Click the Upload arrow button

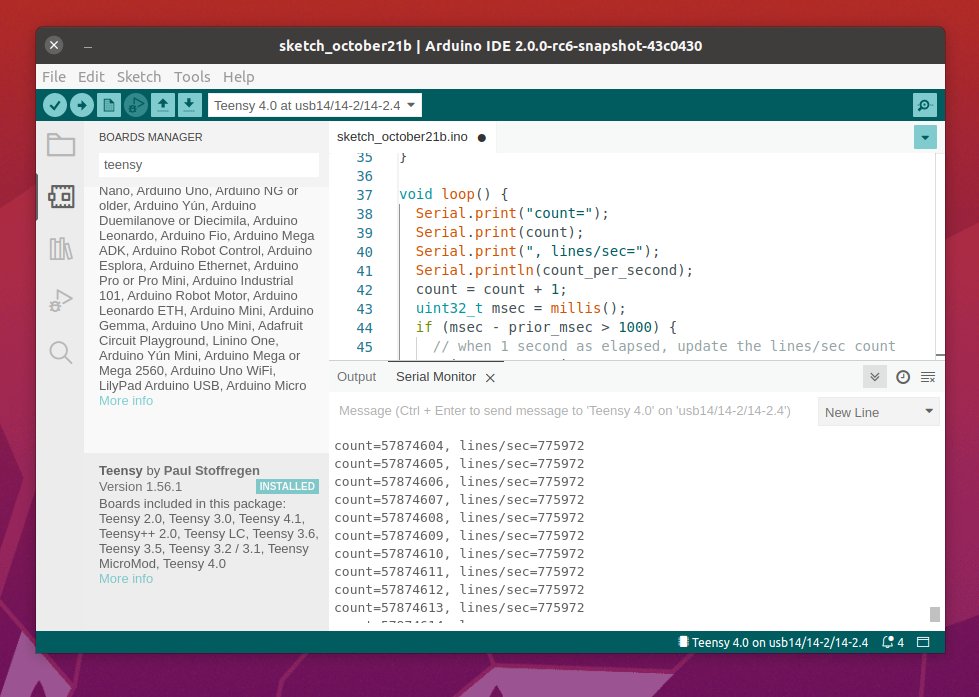(82, 105)
